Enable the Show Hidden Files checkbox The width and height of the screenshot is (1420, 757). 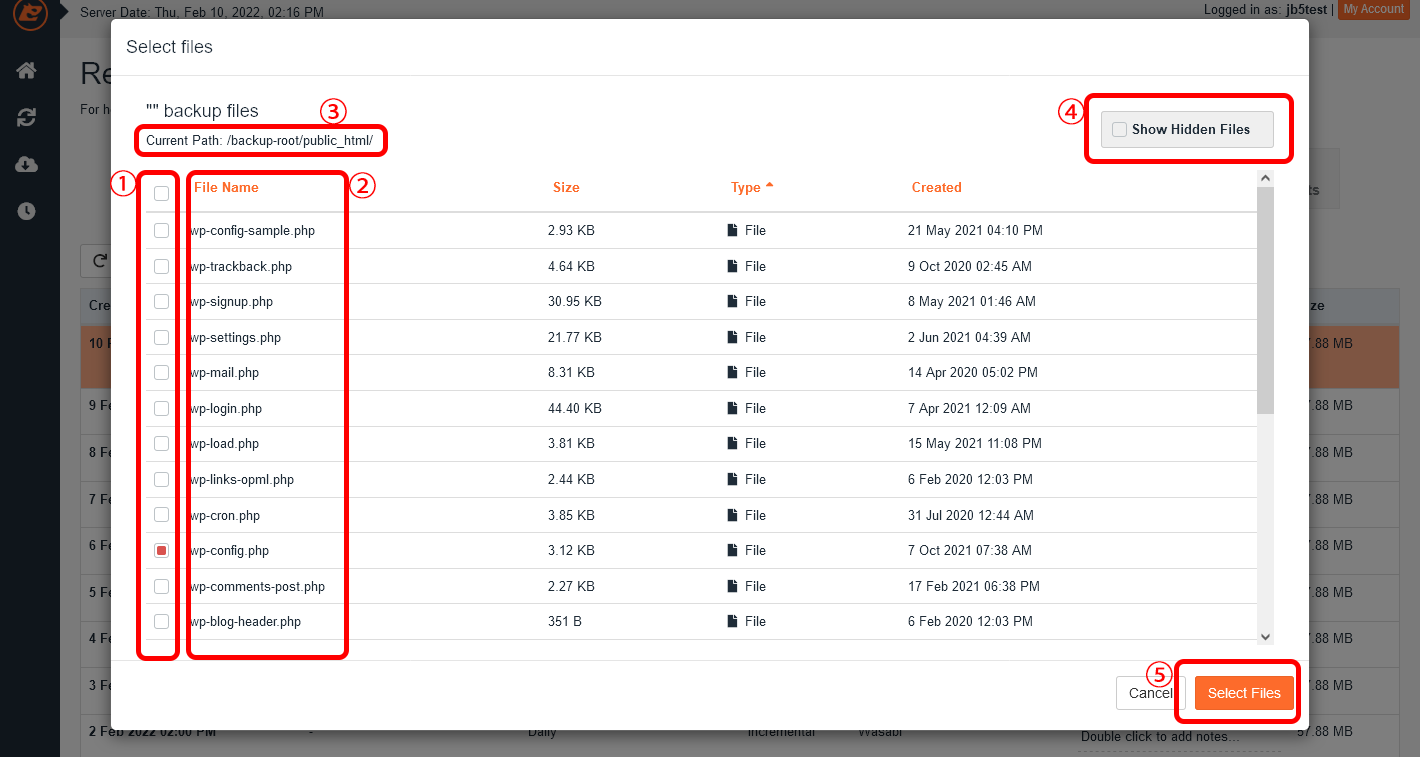1119,130
